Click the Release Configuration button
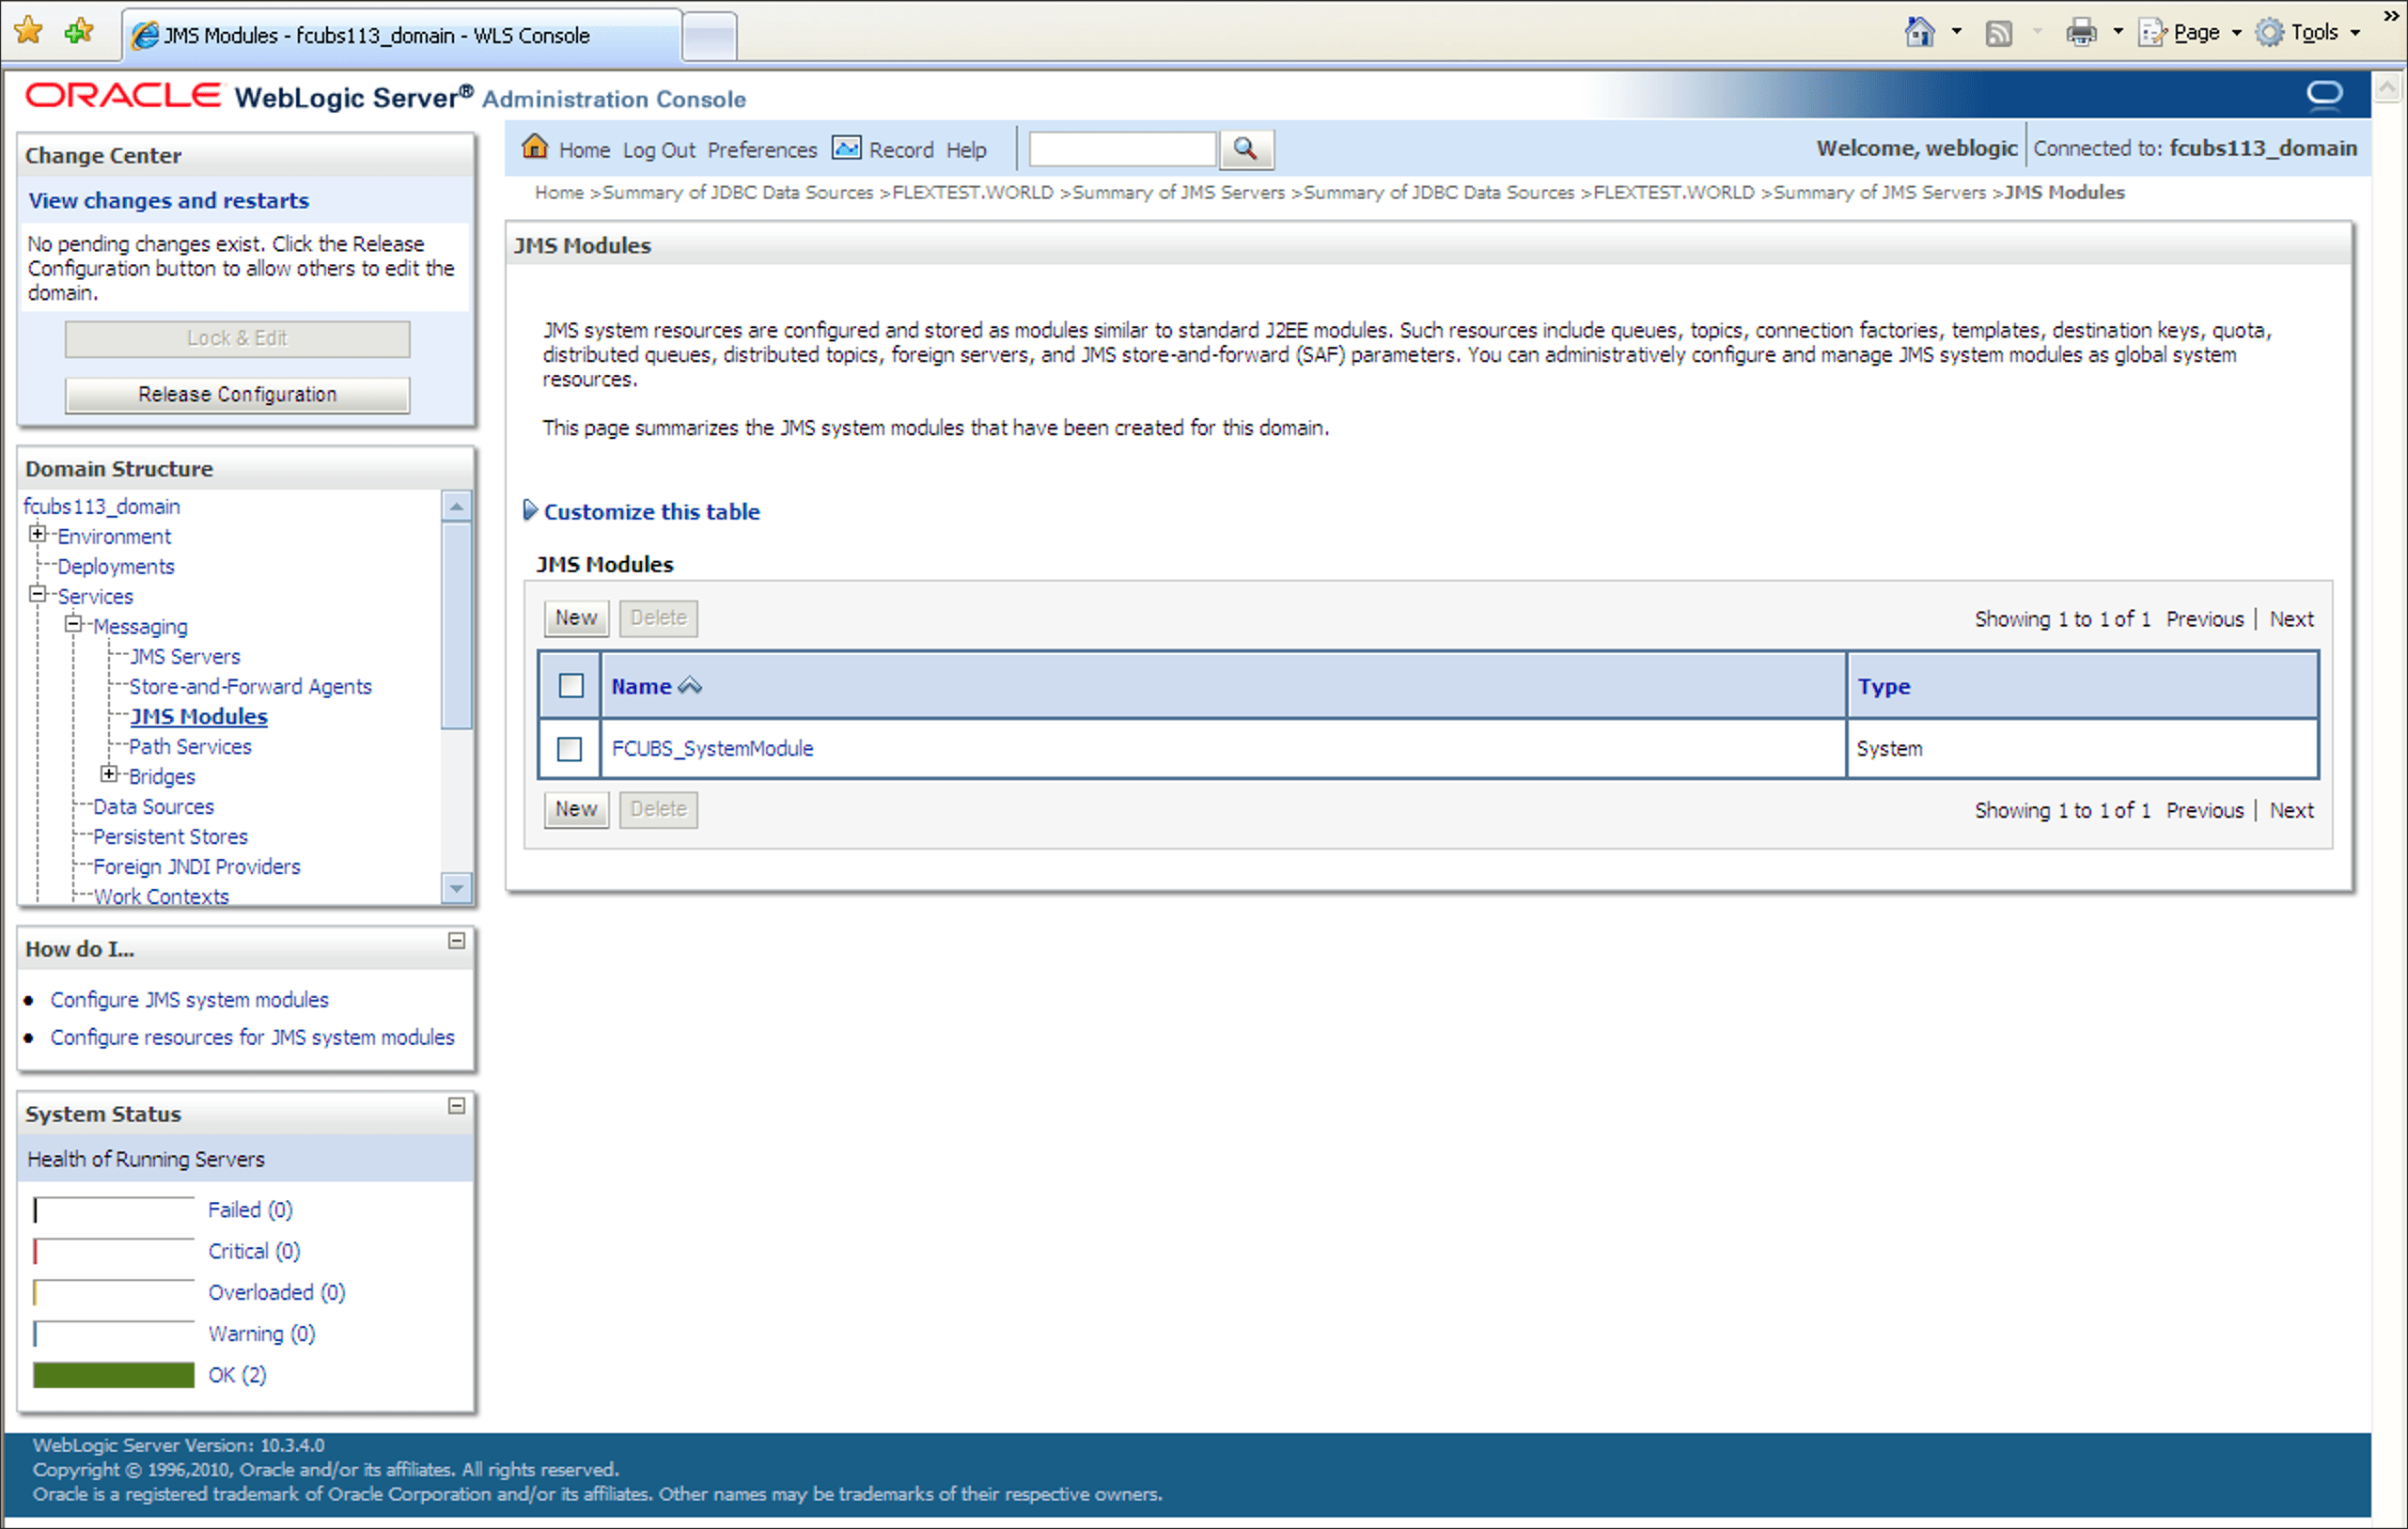The image size is (2408, 1529). click(237, 394)
